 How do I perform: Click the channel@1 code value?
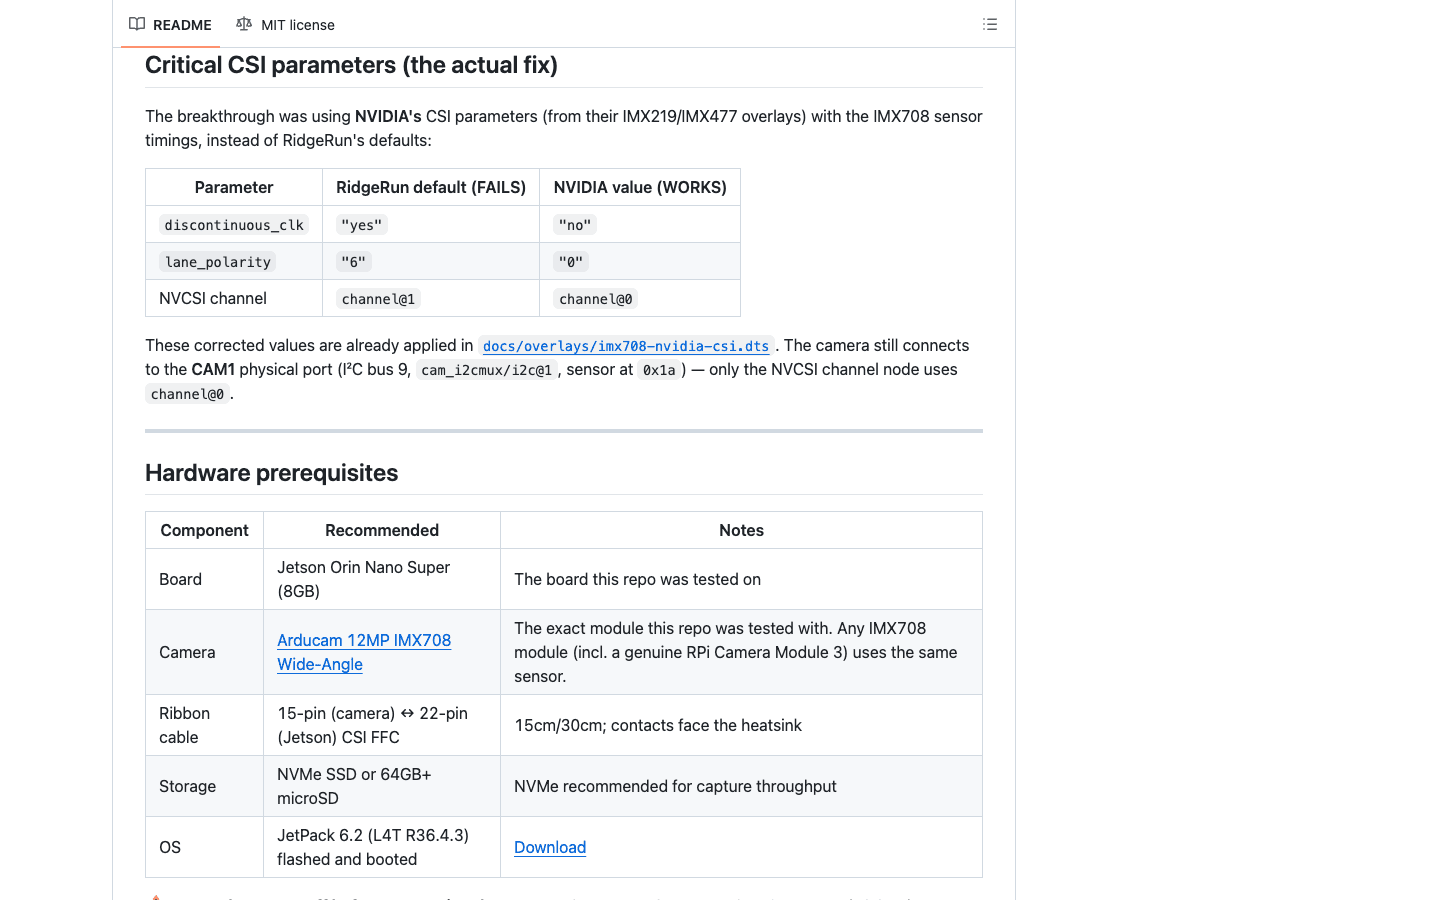coord(378,299)
